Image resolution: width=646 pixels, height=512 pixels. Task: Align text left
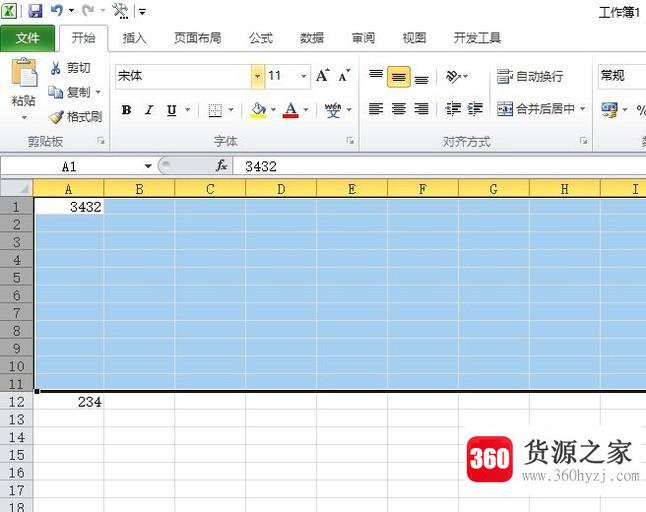[376, 109]
